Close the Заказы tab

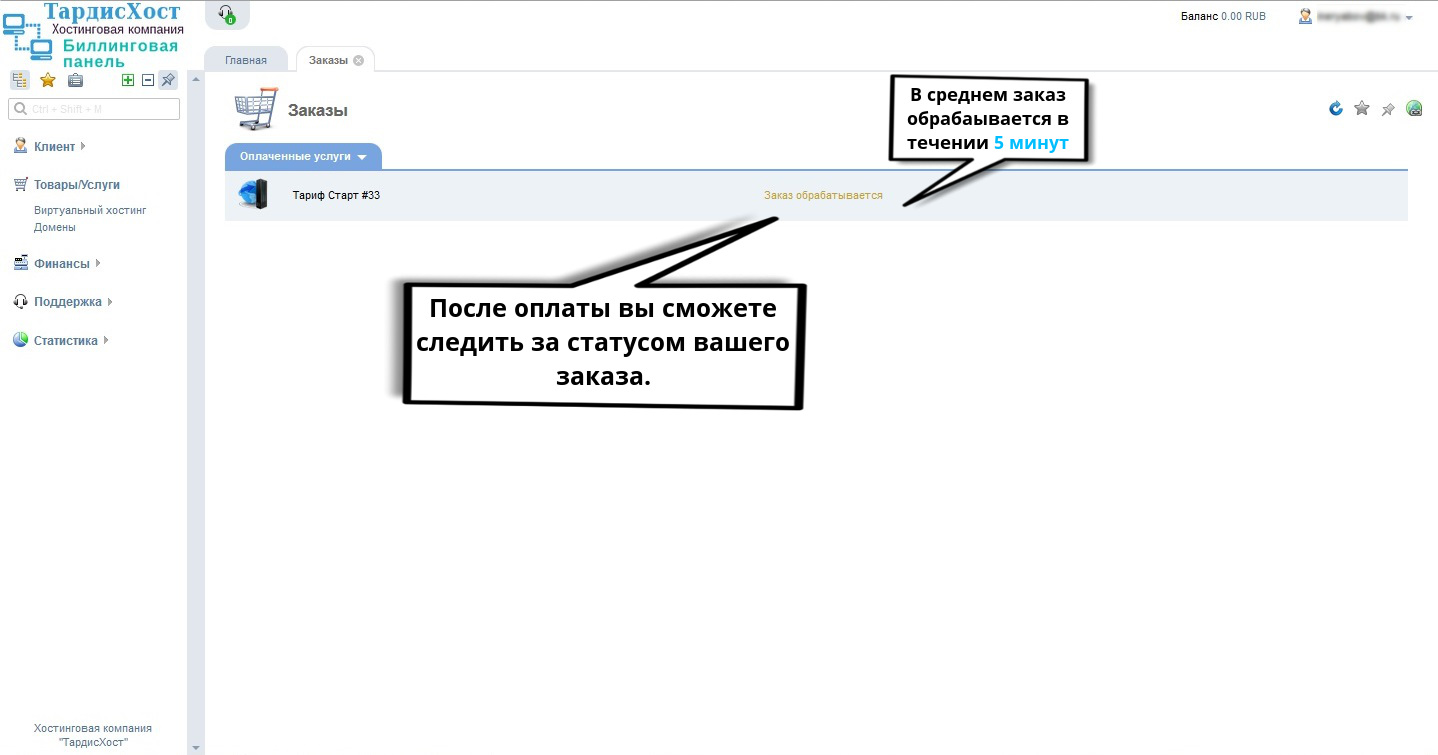tap(358, 60)
